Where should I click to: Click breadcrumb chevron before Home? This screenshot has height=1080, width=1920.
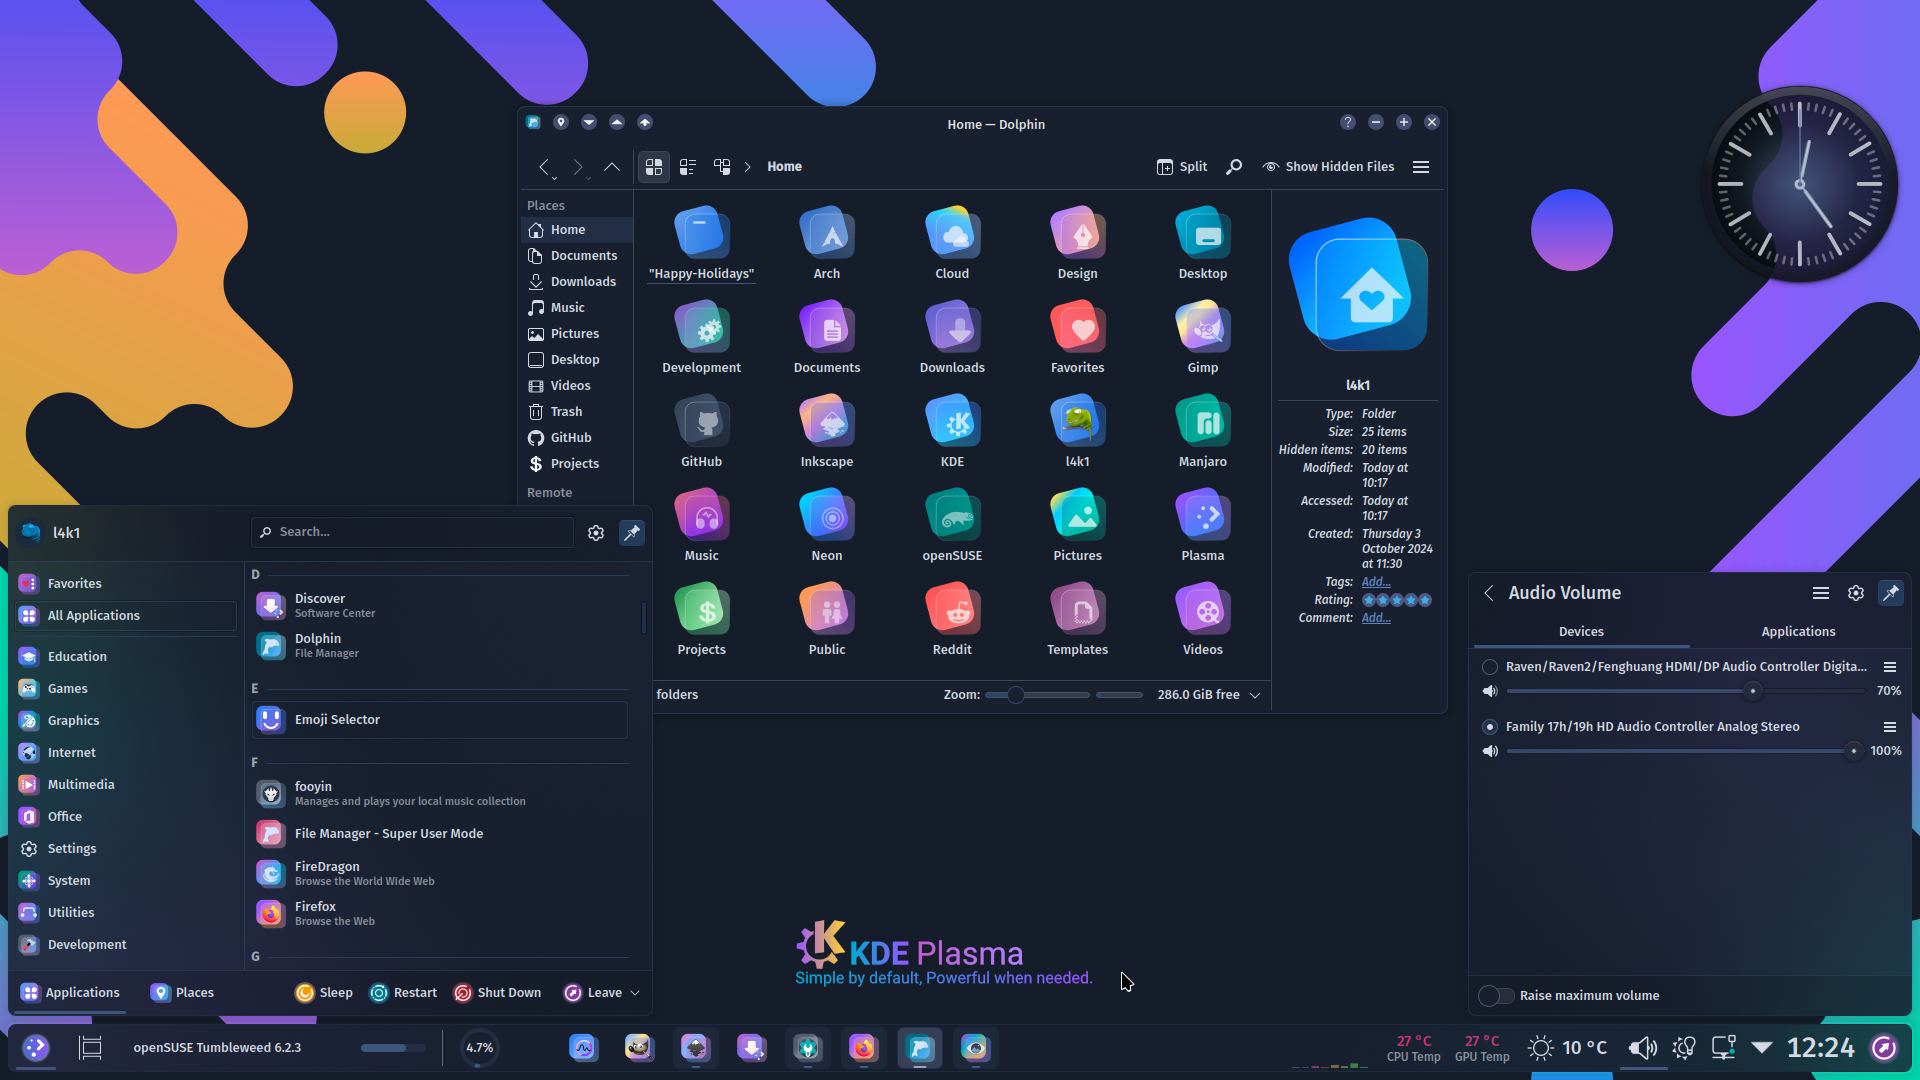[748, 167]
